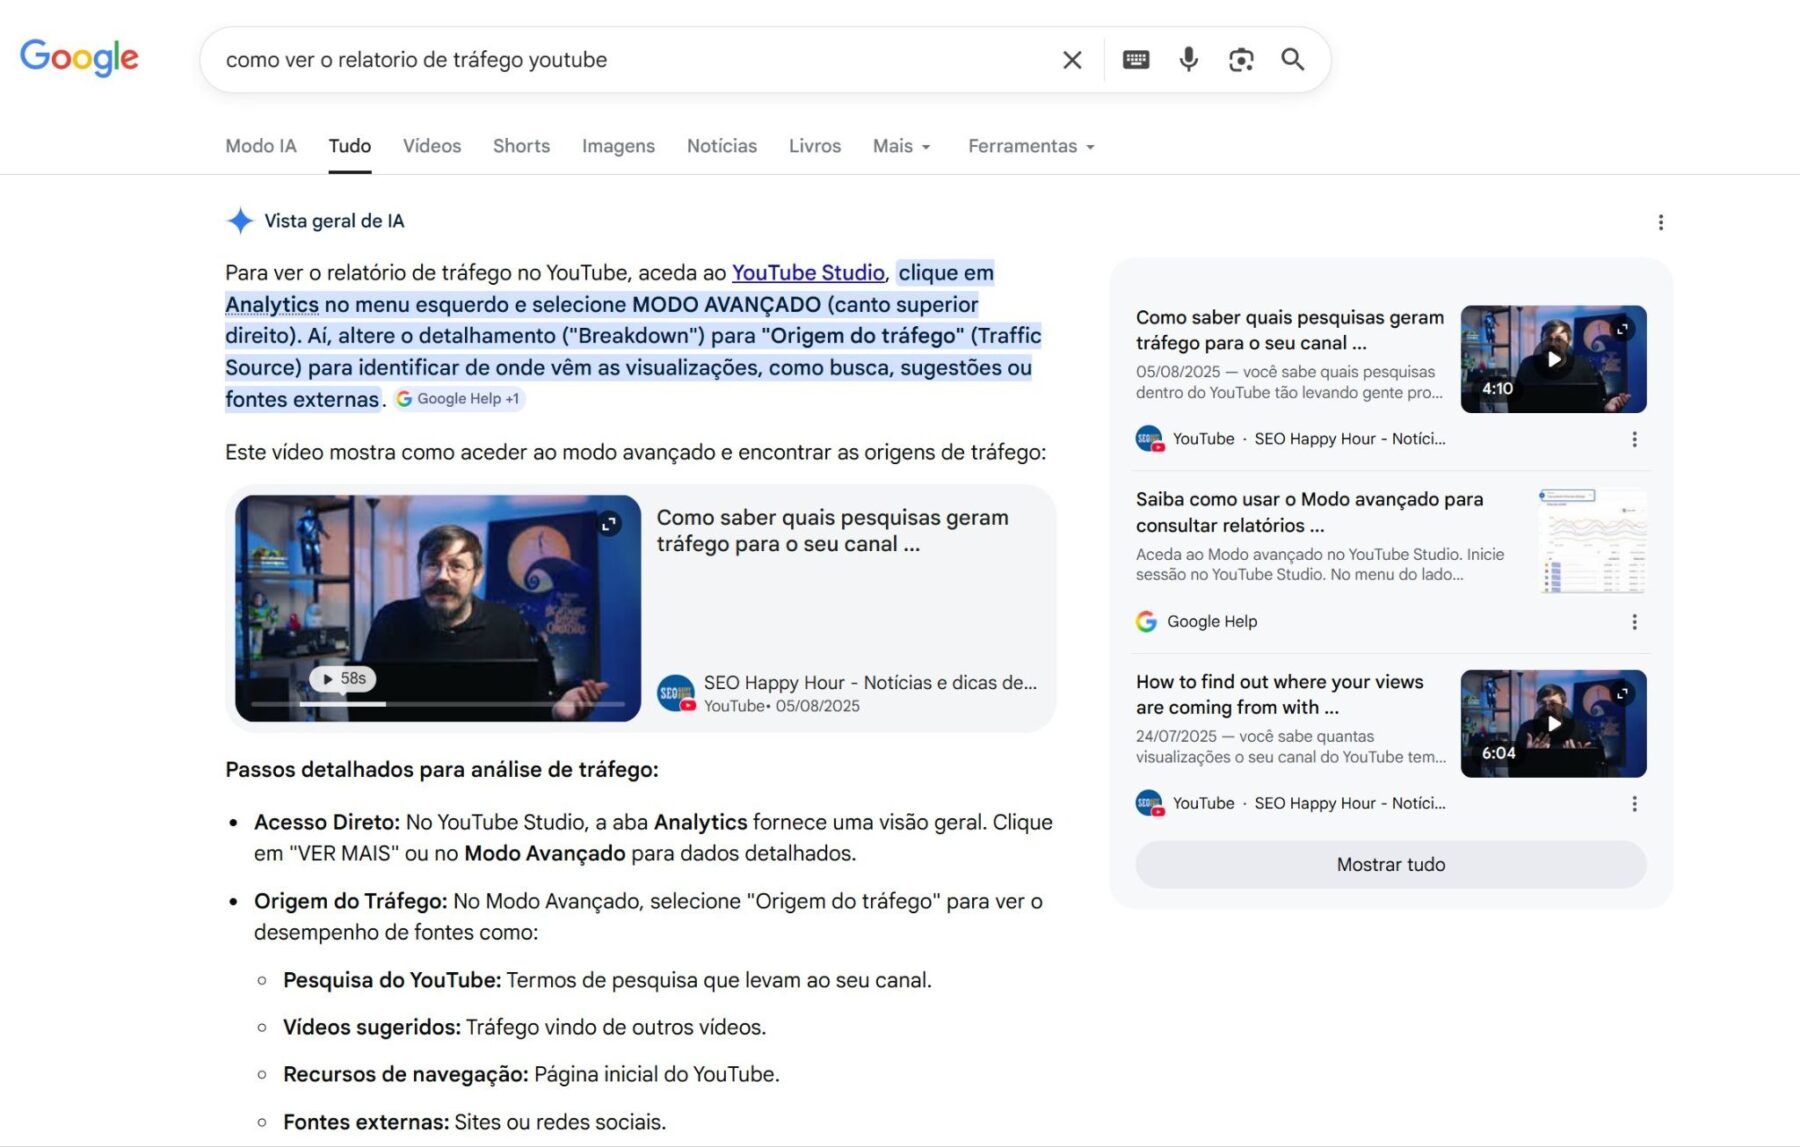The image size is (1800, 1147).
Task: Open the on-screen keyboard input tool
Action: pos(1136,60)
